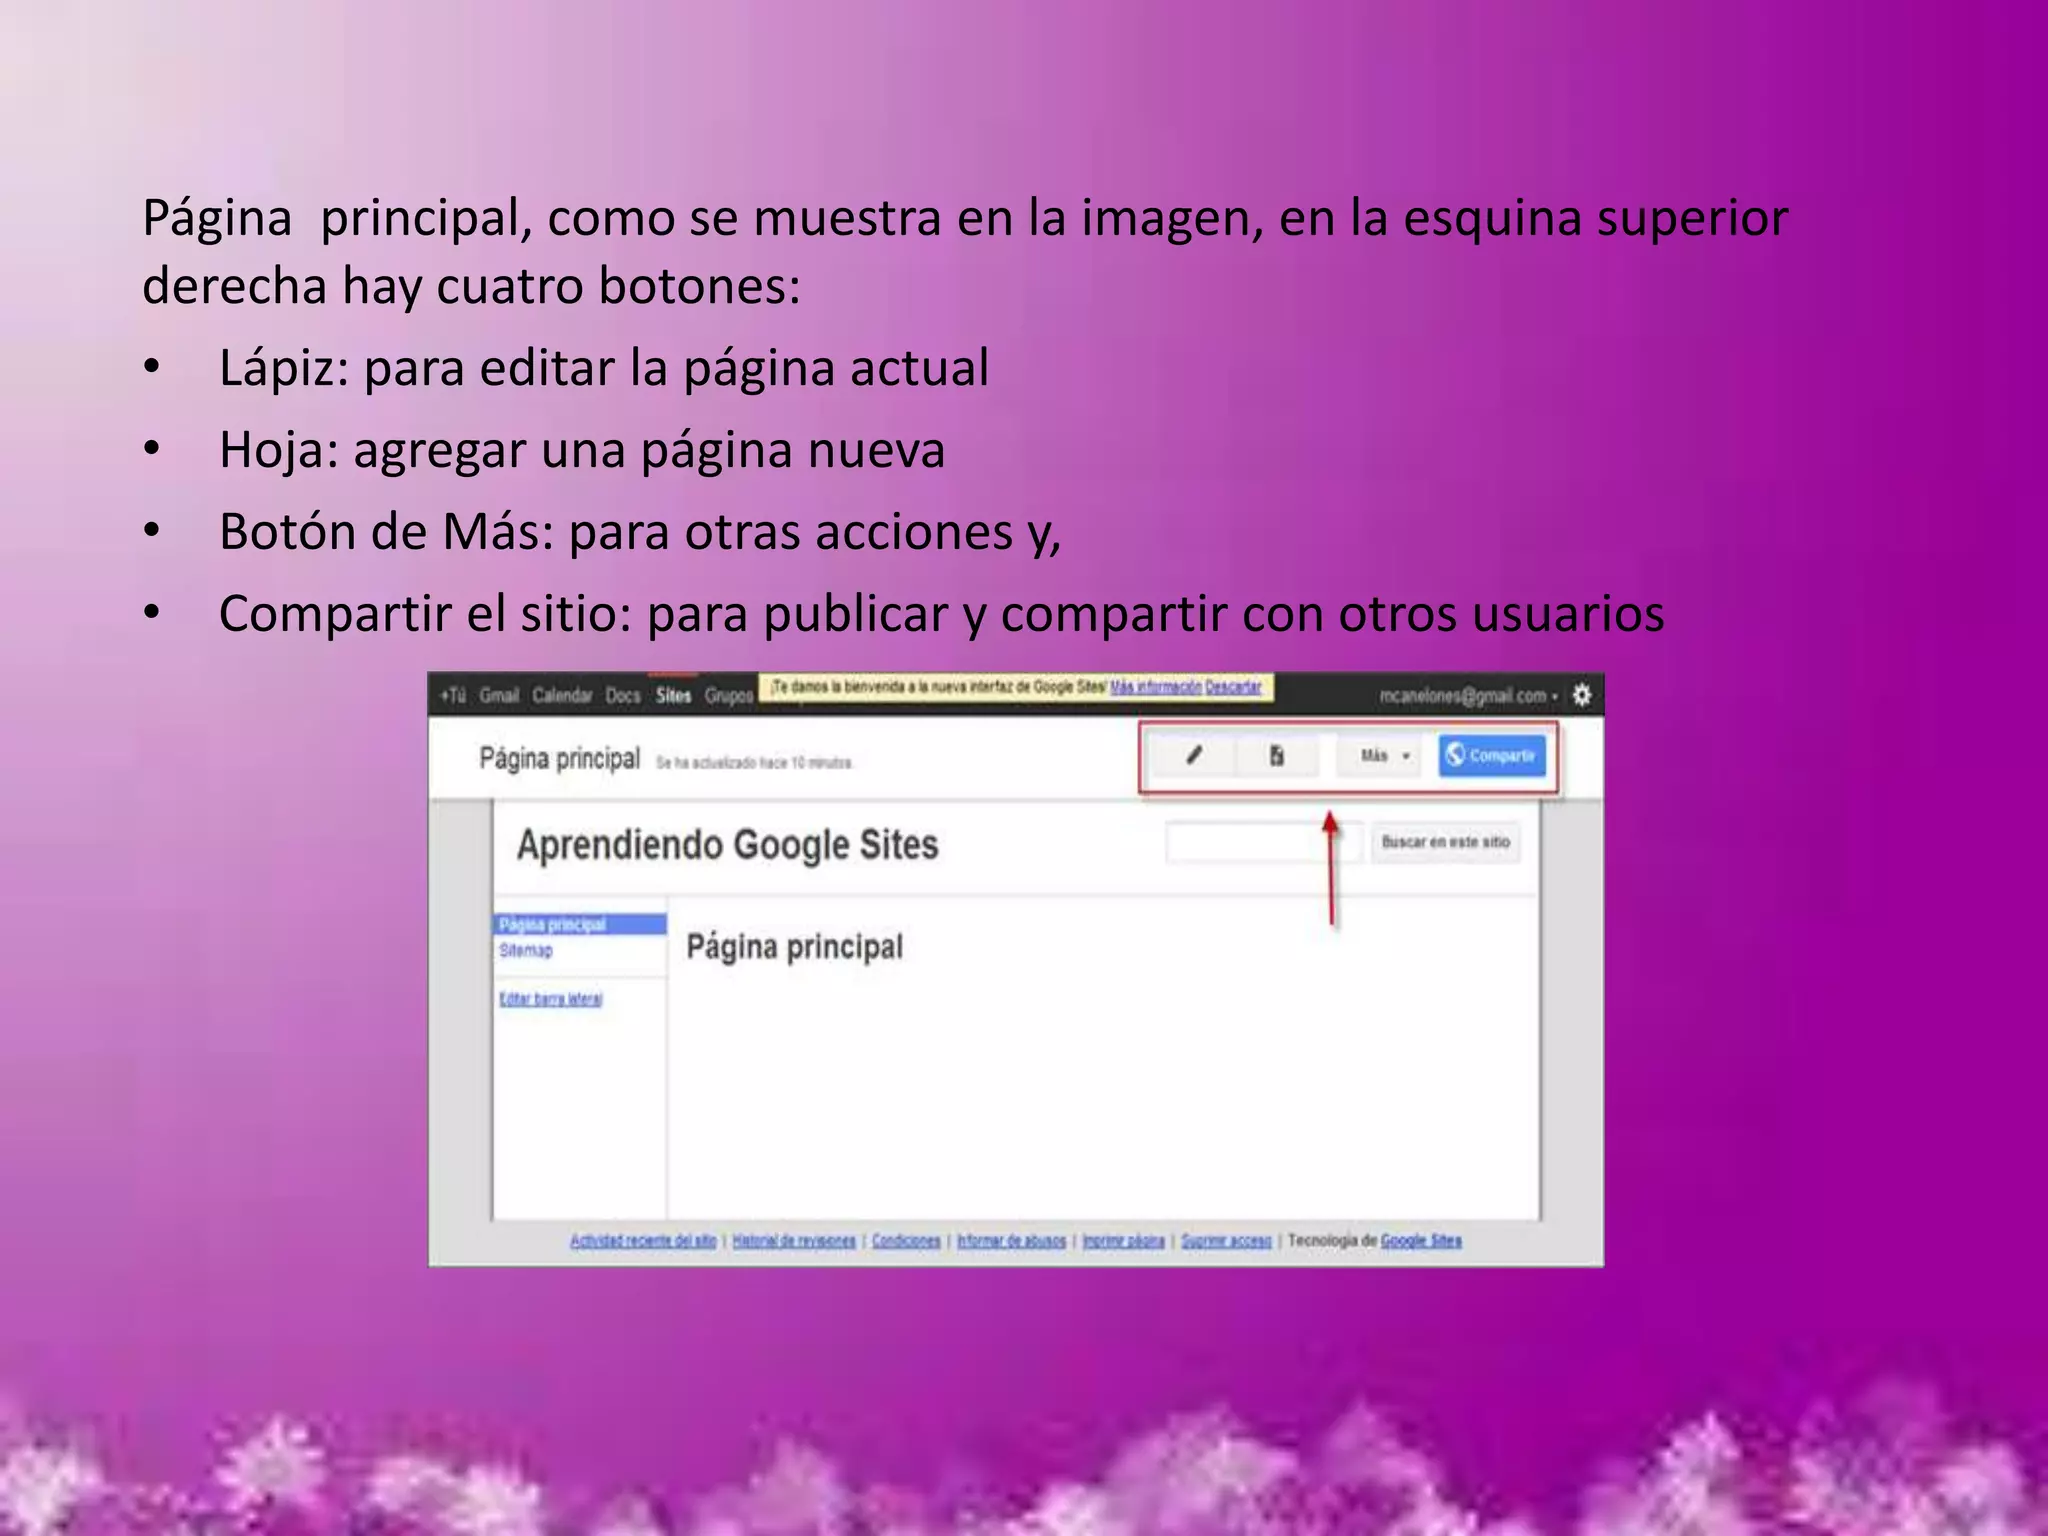Screen dimensions: 2048x1536
Task: Open Grupos in the top bar
Action: tap(729, 695)
